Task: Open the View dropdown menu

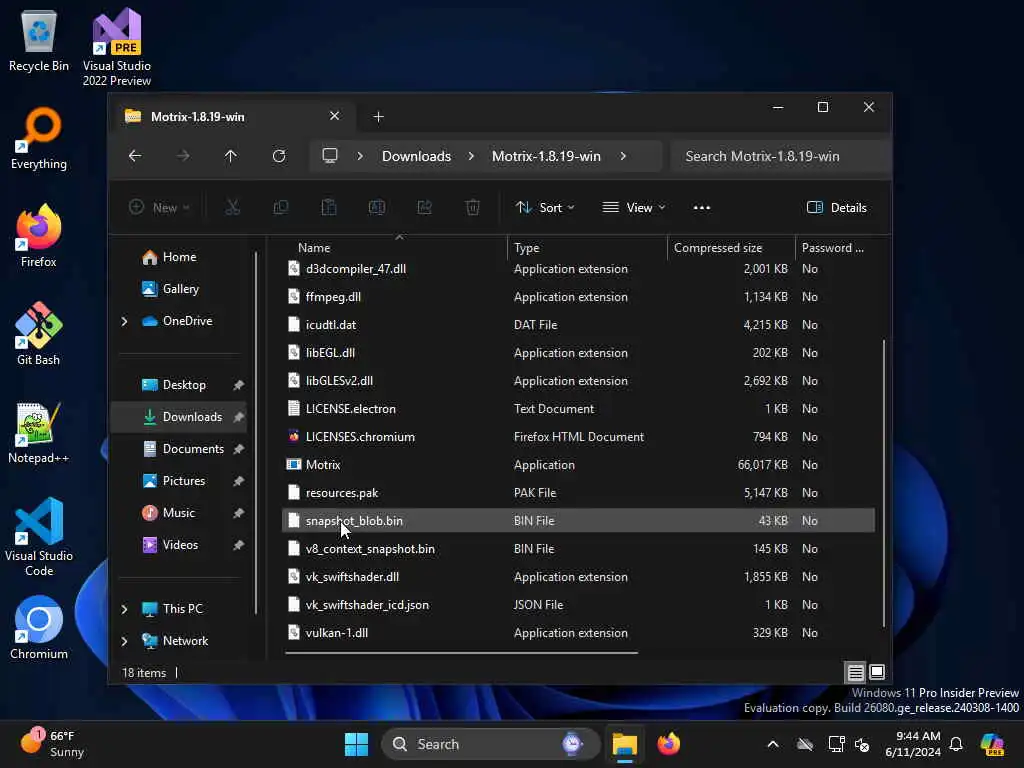Action: coord(633,208)
